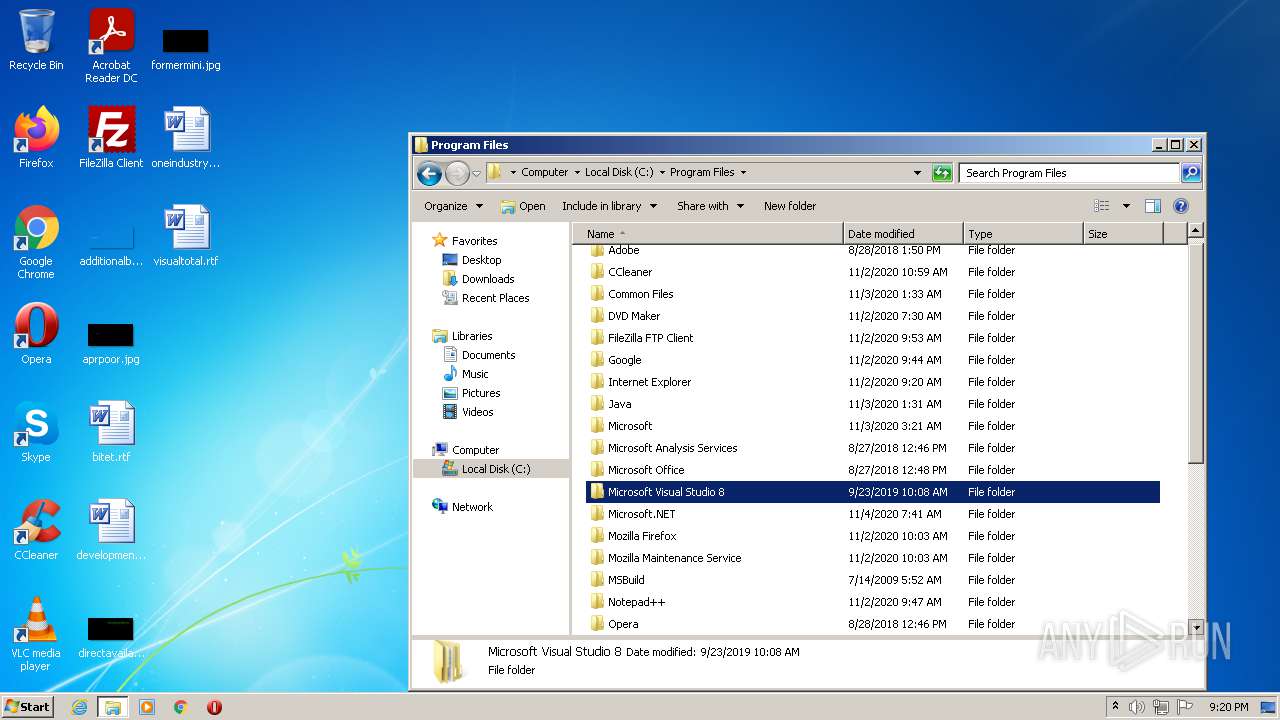Expand Local Disk (C:) breadcrumb arrow
Screen dimensions: 1280x720
click(662, 173)
